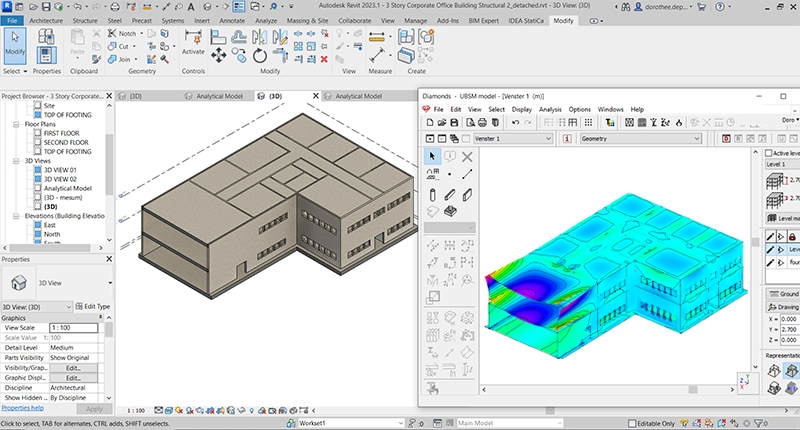The image size is (800, 430).
Task: Collapse the 3D Views tree node
Action: click(x=16, y=161)
